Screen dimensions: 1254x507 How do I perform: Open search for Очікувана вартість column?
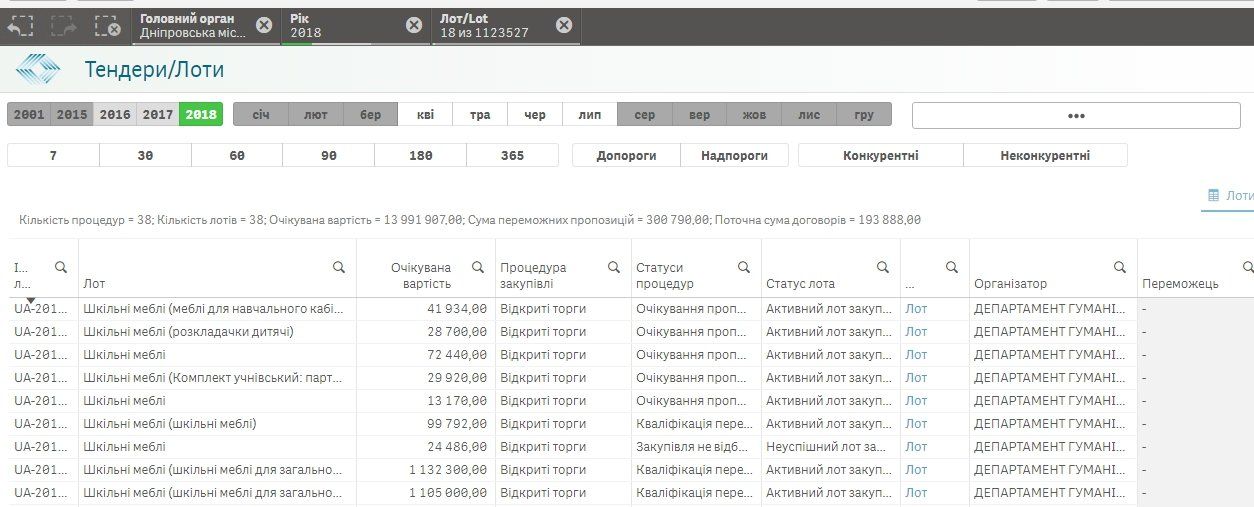click(x=478, y=267)
